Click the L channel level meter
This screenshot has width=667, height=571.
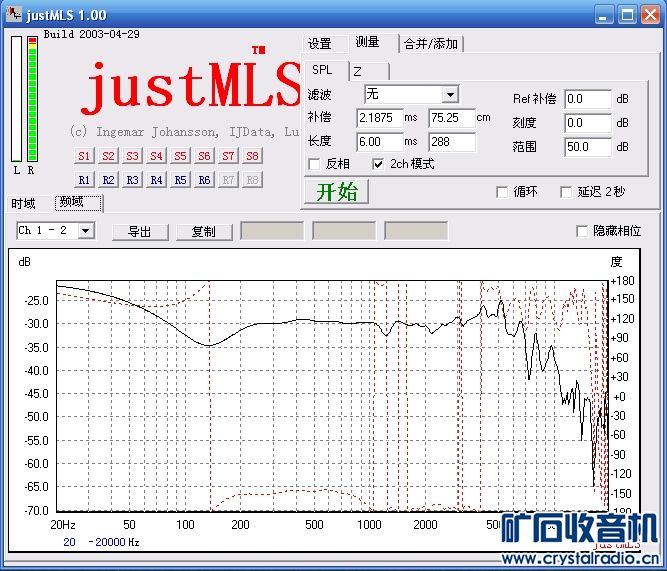[17, 99]
